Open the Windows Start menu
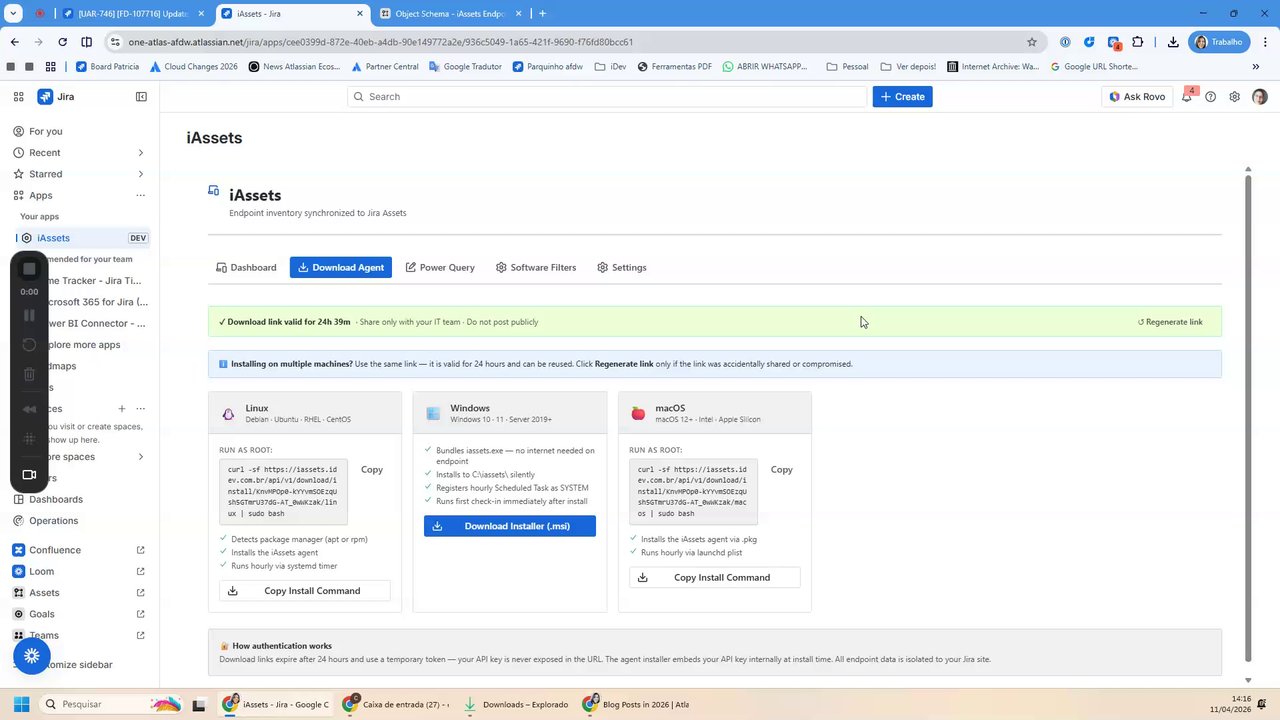 [x=21, y=704]
